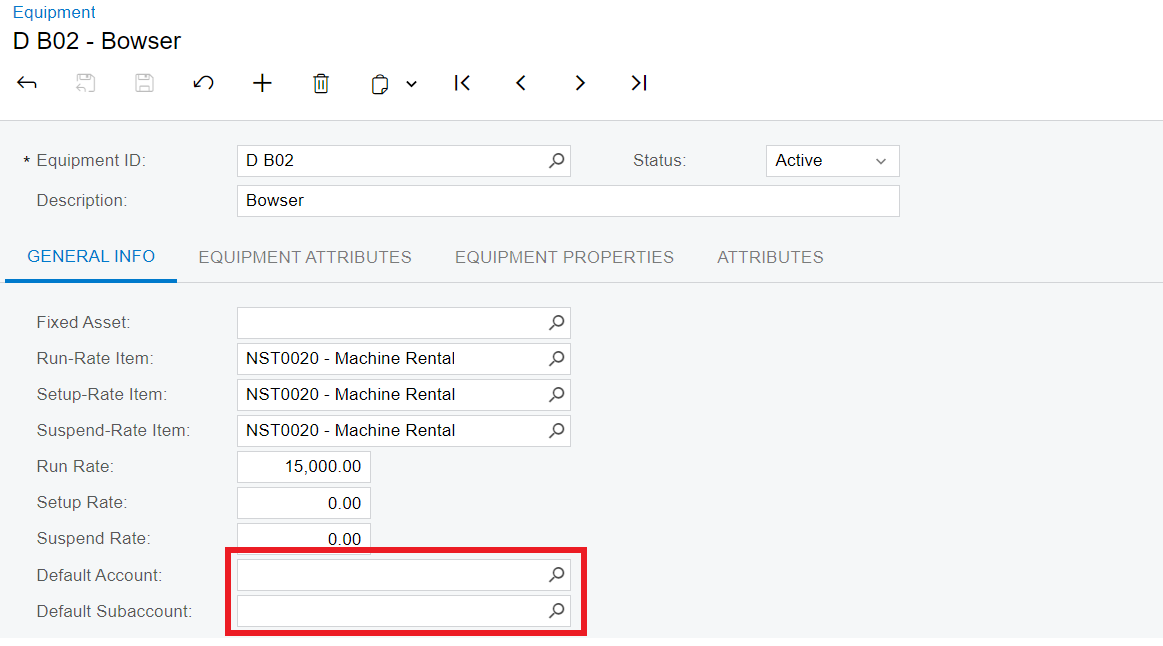Click the 'D B02 - Bowser' page title
Image resolution: width=1163 pixels, height=646 pixels.
coord(97,41)
